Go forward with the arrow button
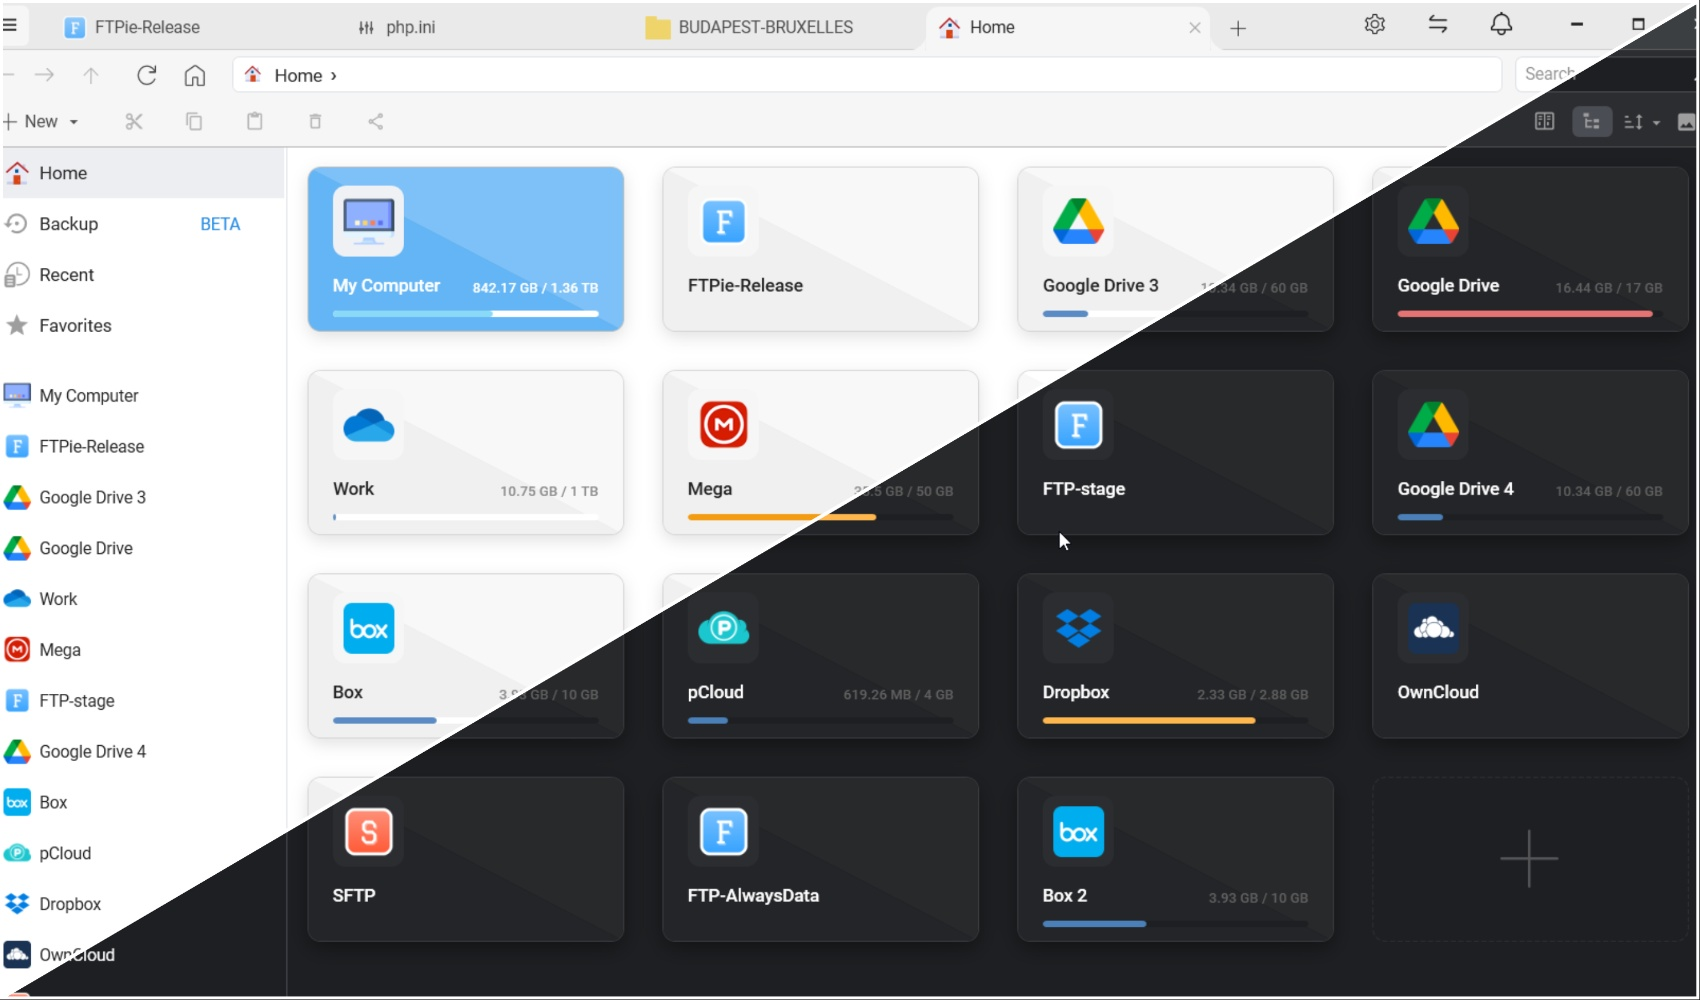This screenshot has width=1700, height=1000. tap(44, 75)
